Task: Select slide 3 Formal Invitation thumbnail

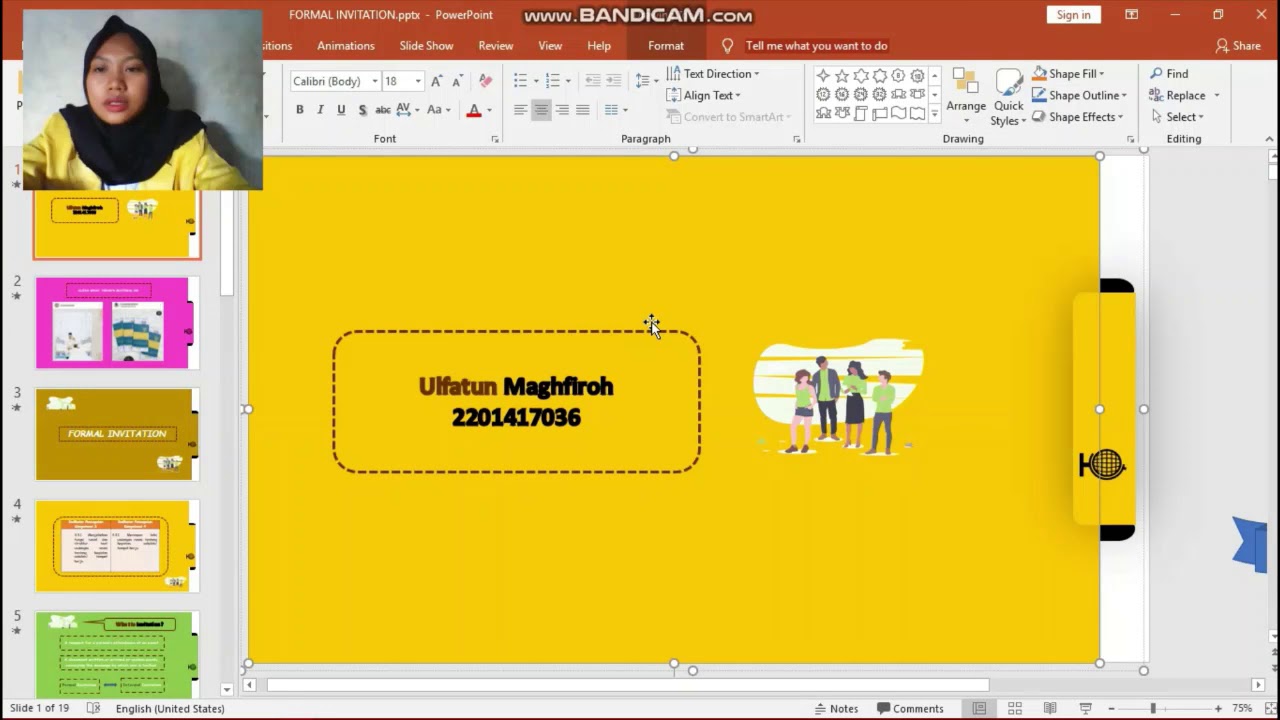Action: [117, 435]
